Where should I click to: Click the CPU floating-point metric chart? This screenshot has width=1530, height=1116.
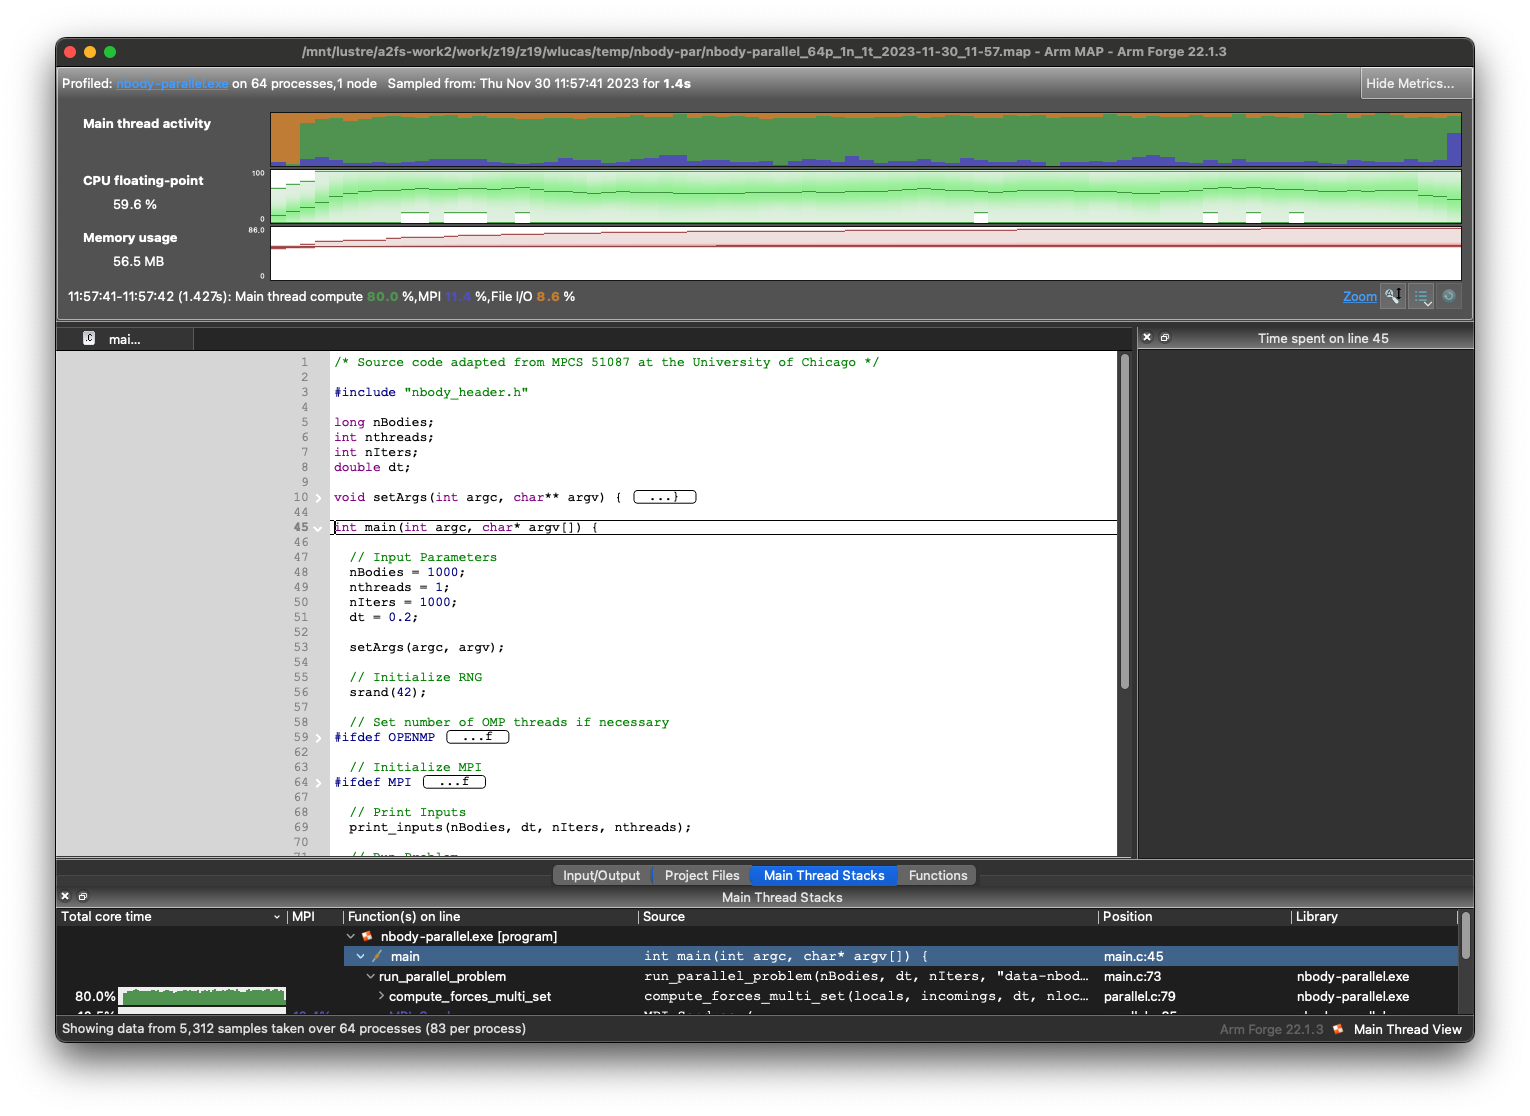[x=865, y=196]
